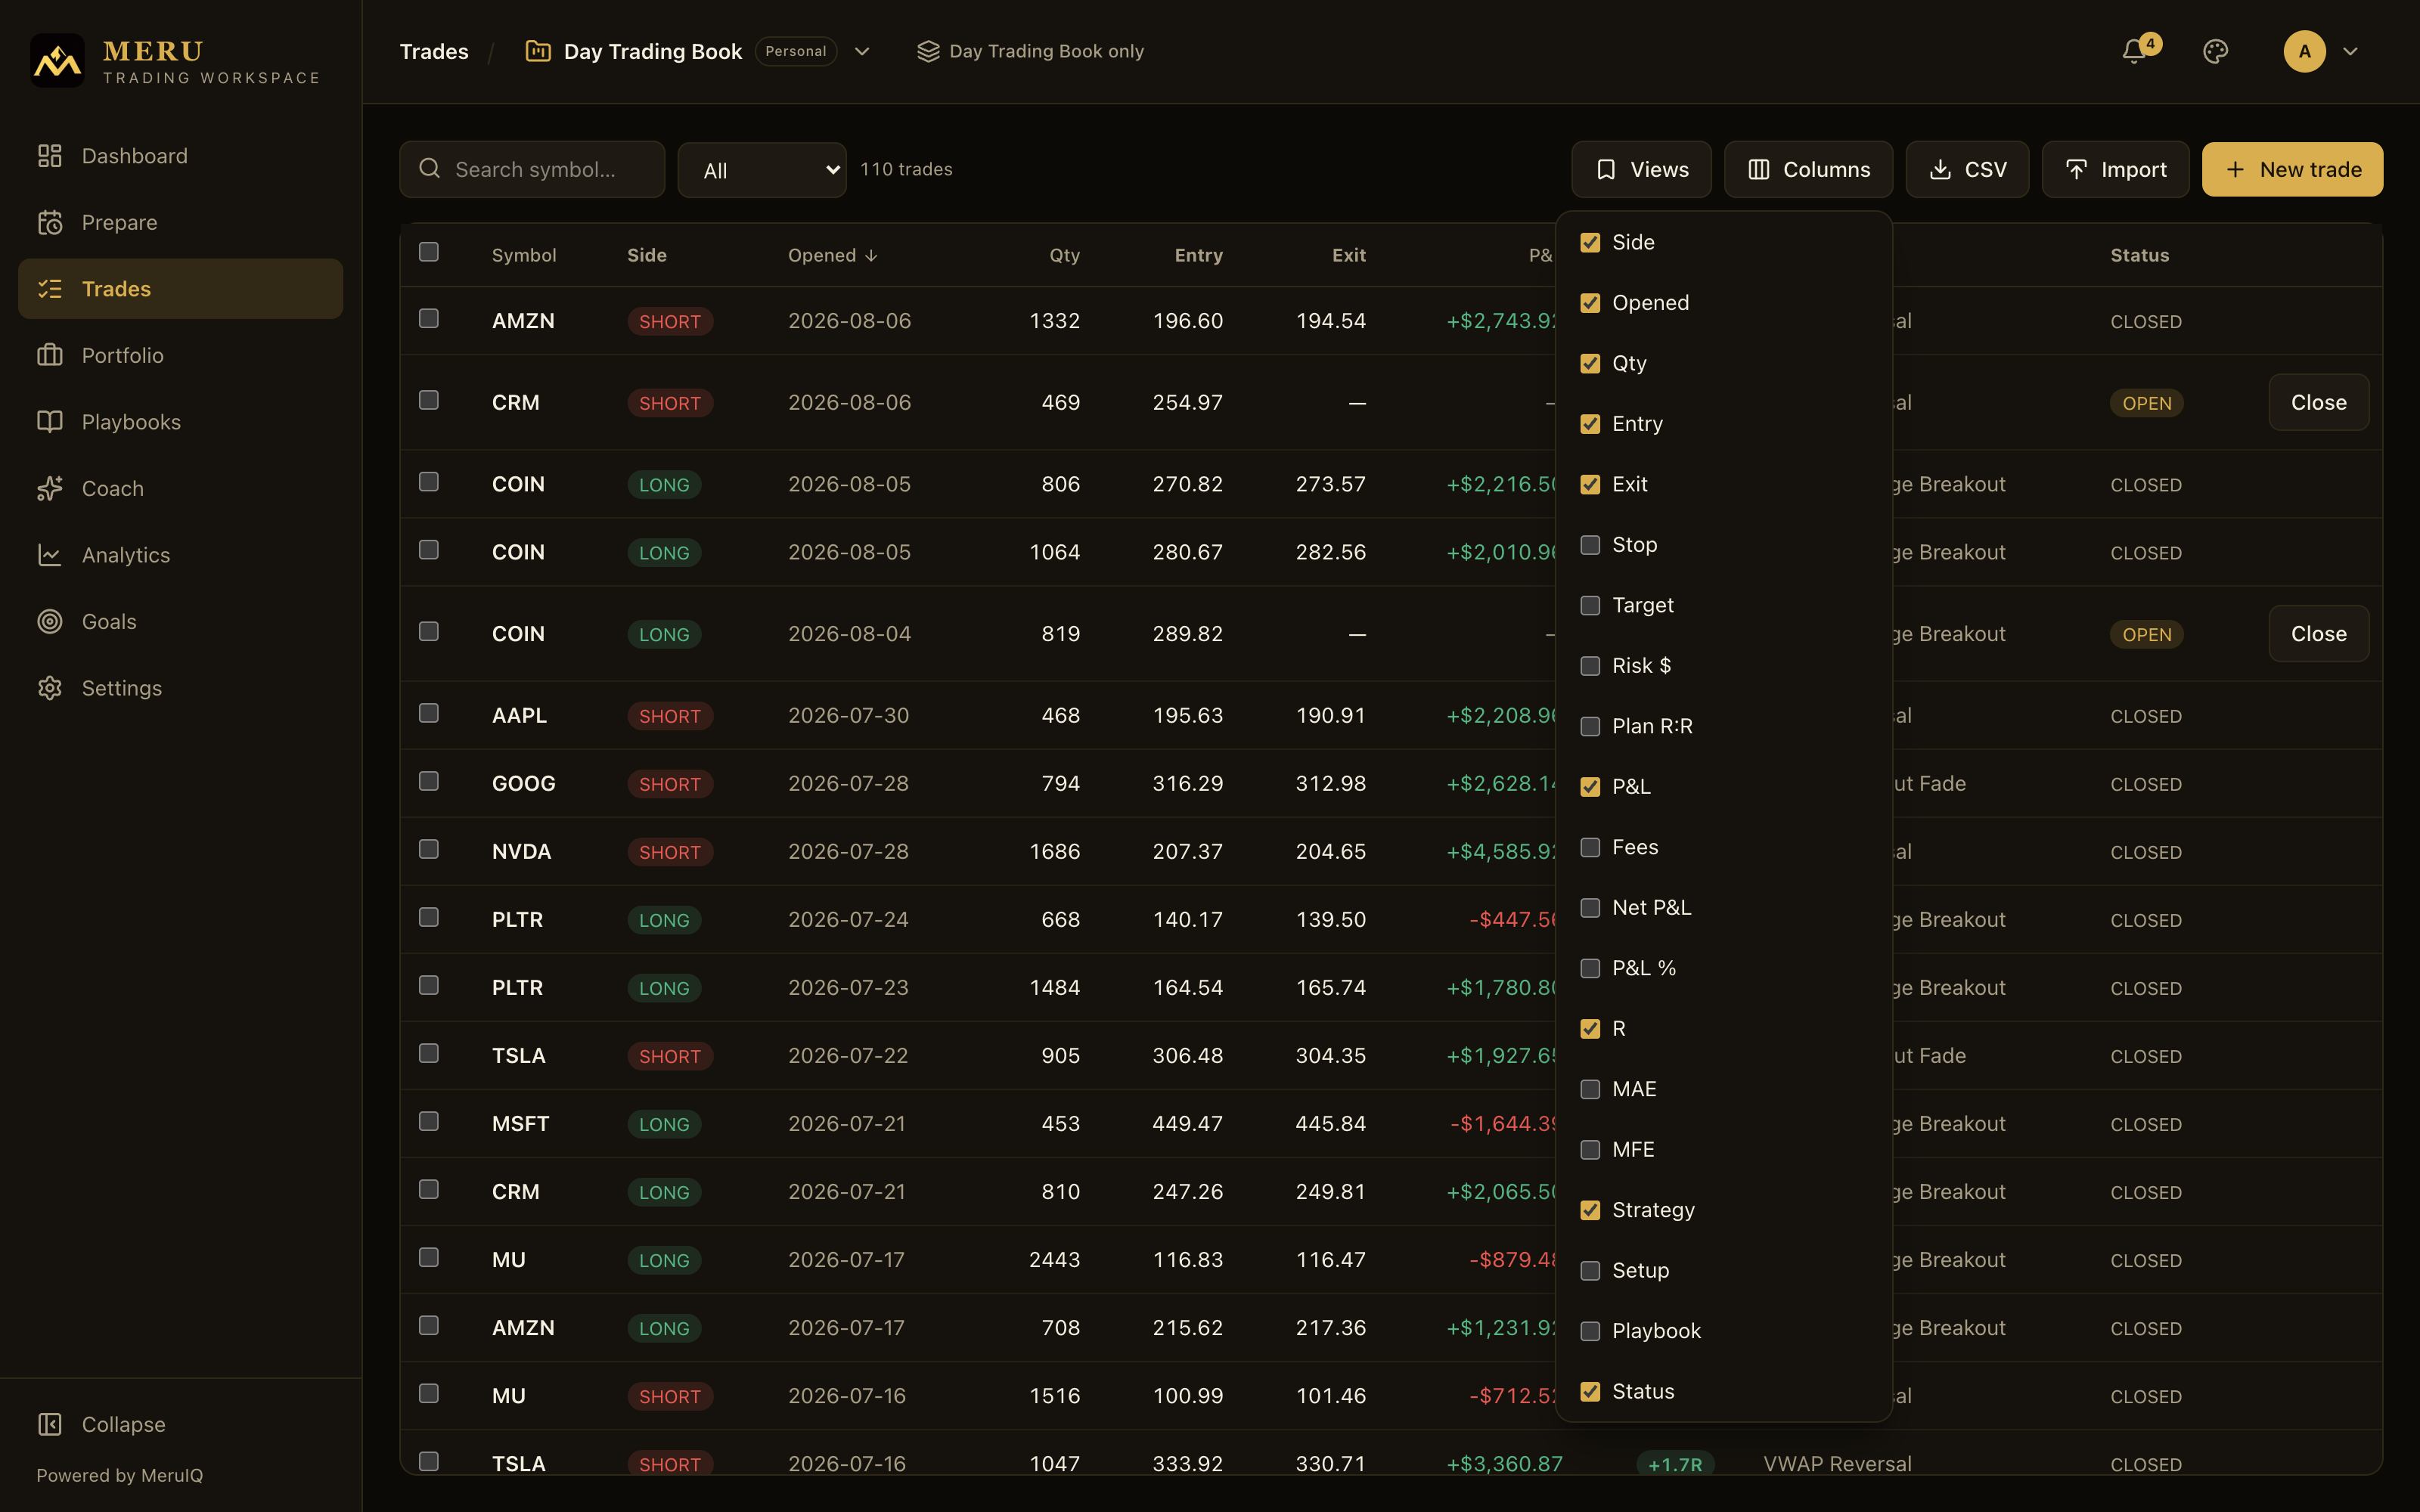The height and width of the screenshot is (1512, 2420).
Task: Sort by the Opened column header
Action: tap(832, 255)
